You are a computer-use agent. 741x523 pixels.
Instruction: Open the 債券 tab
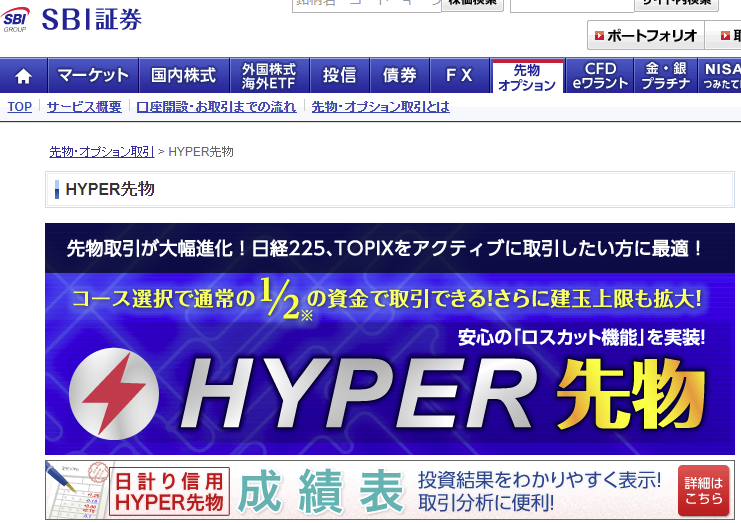400,76
